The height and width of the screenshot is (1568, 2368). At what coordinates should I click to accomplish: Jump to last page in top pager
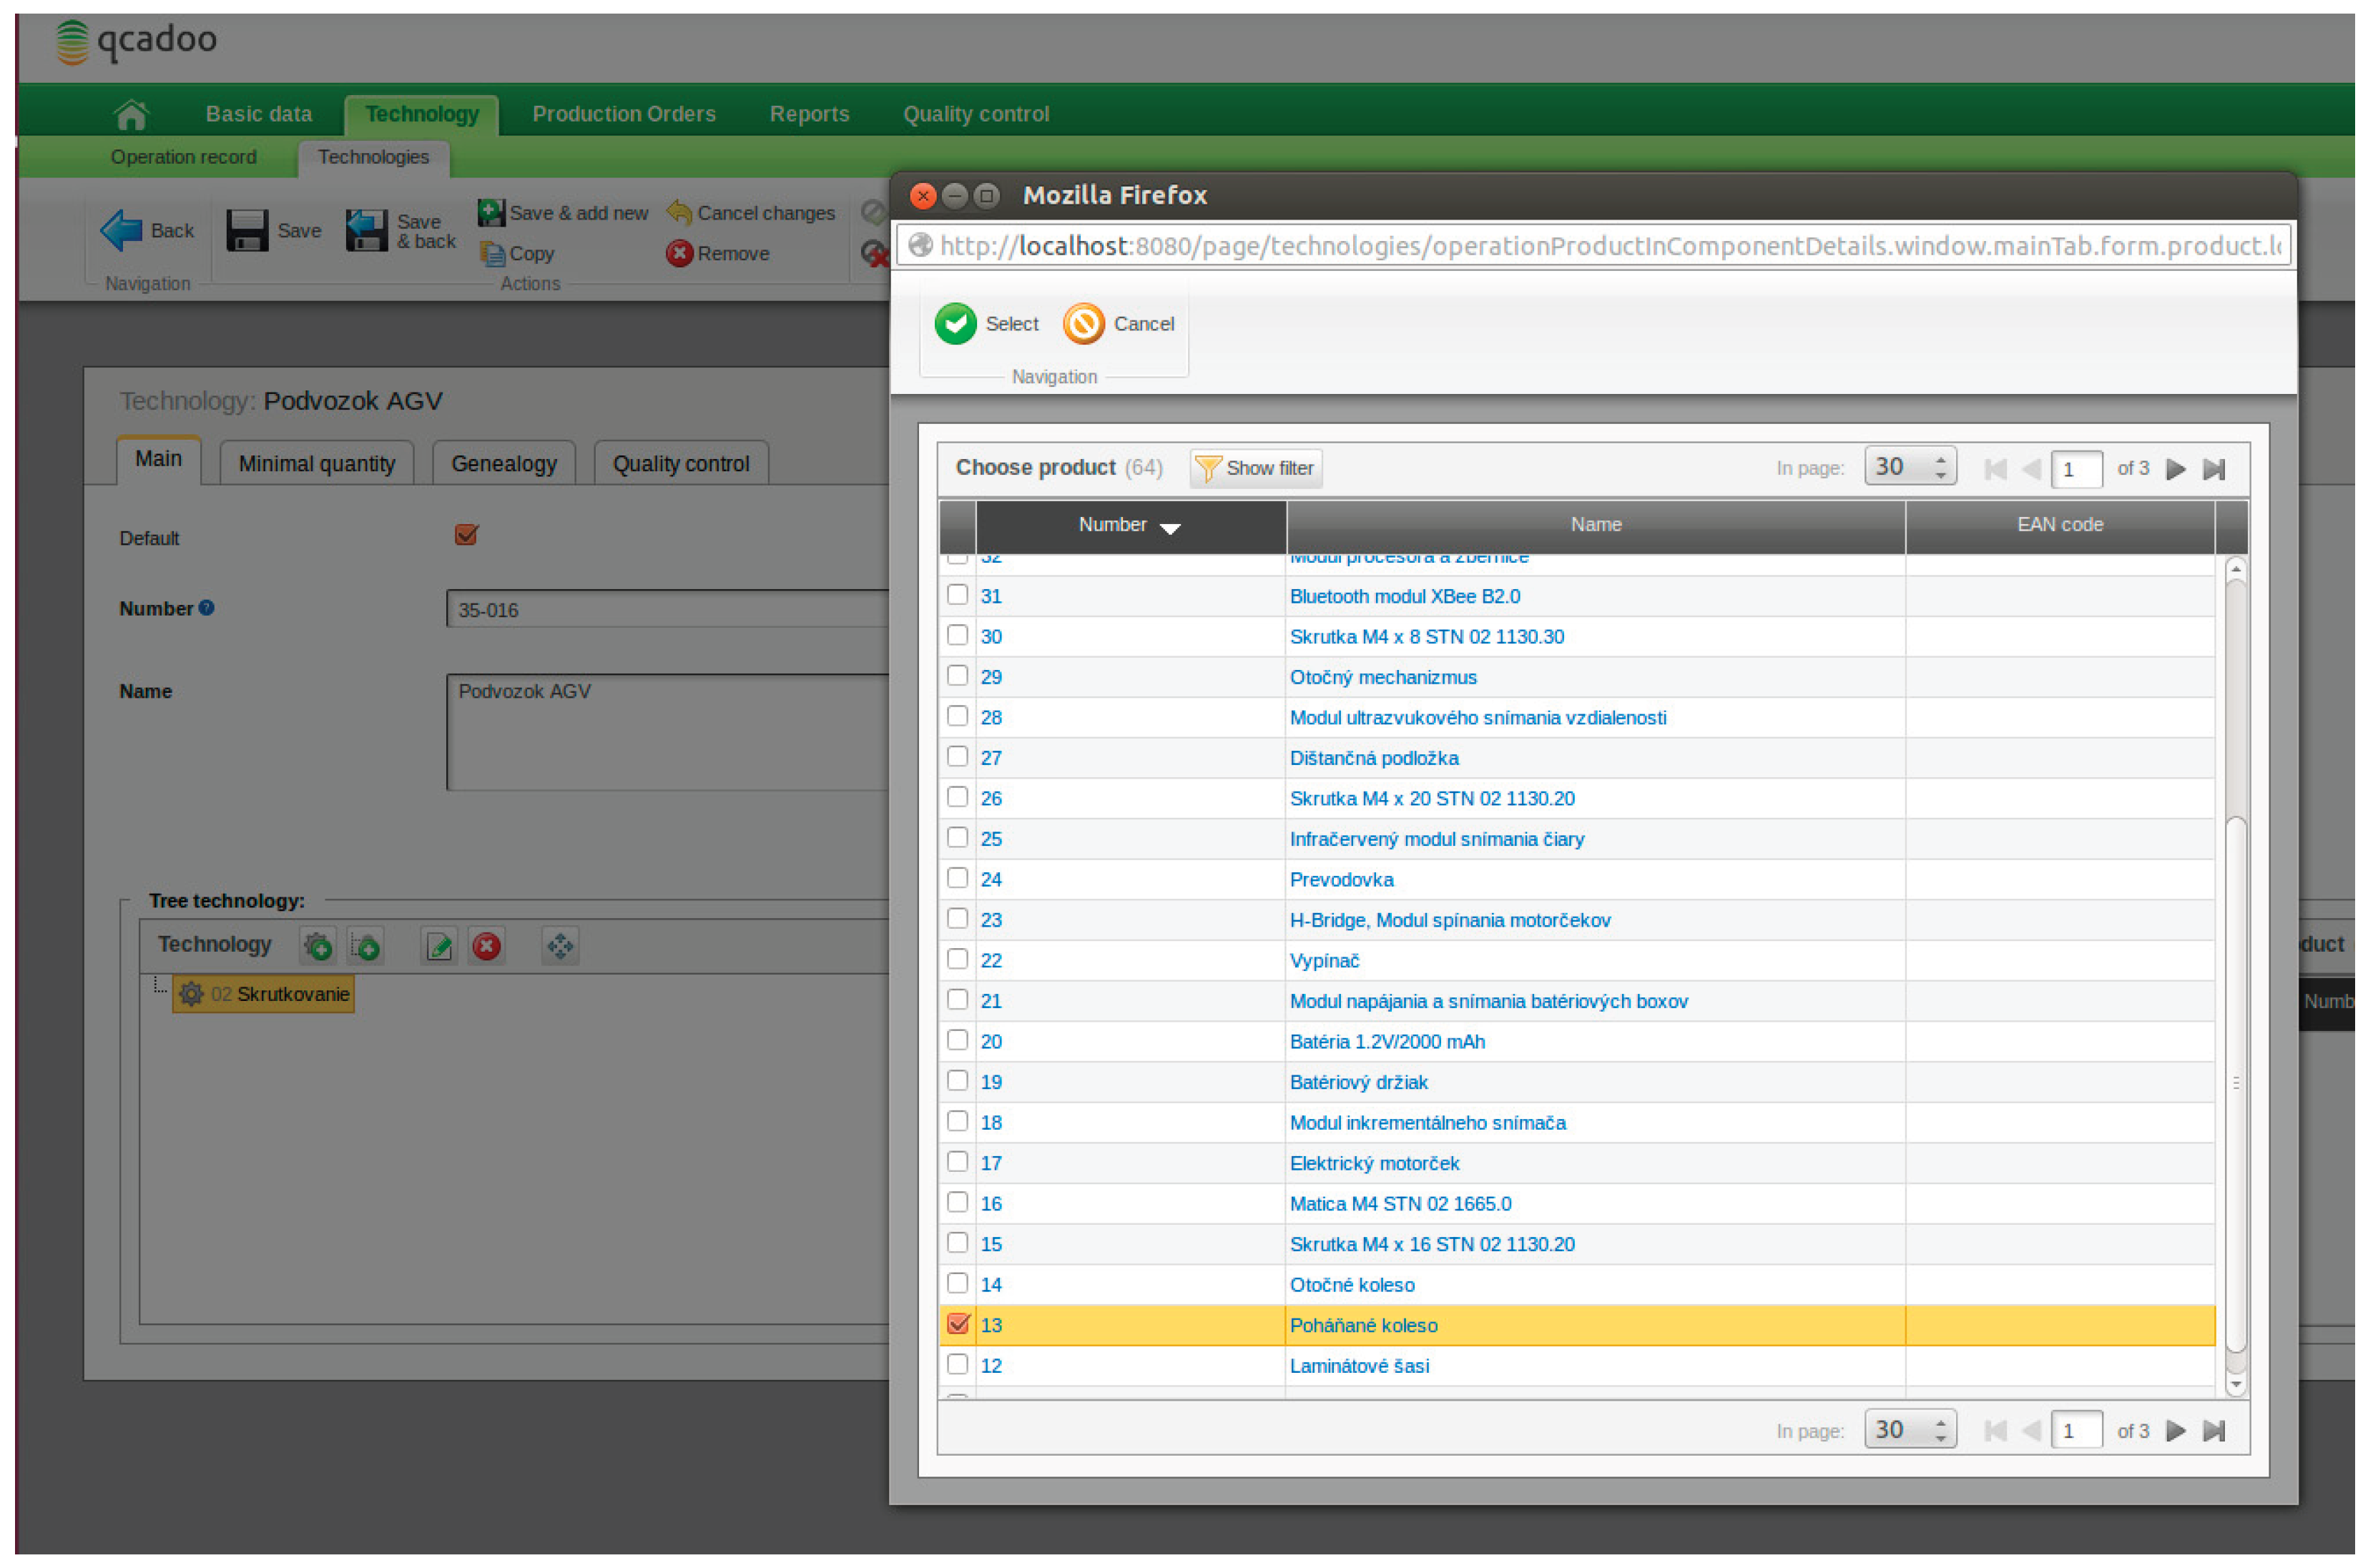click(x=2214, y=469)
